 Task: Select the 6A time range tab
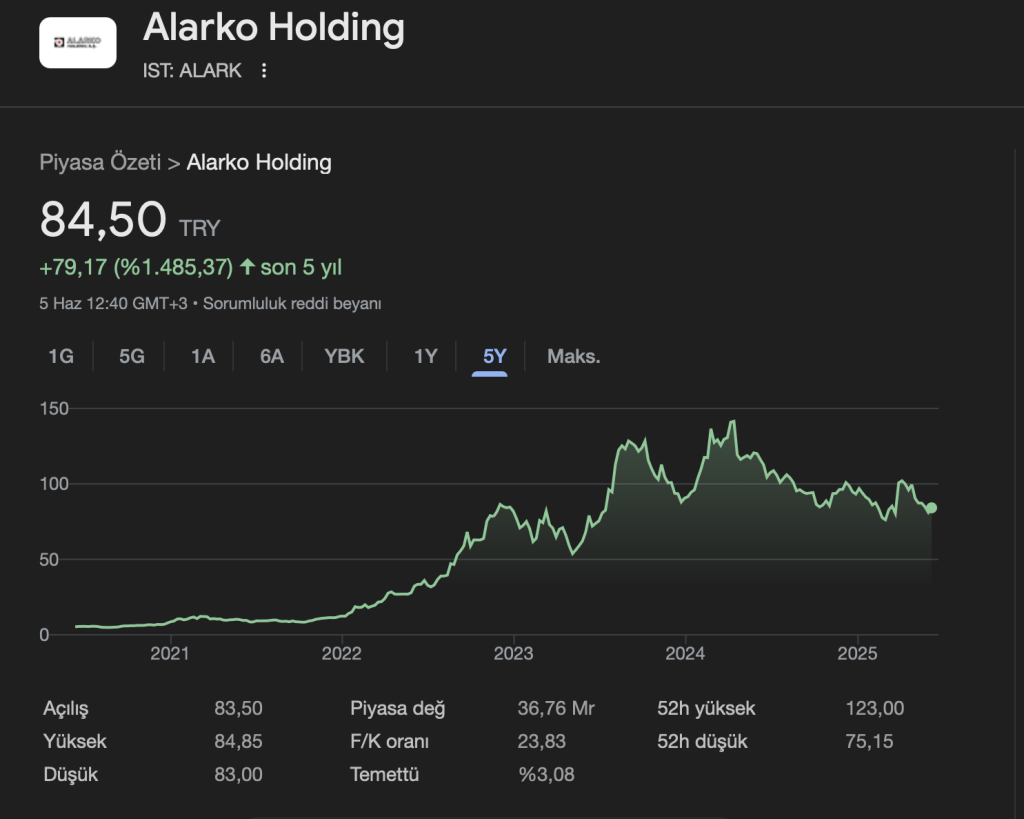[x=272, y=356]
